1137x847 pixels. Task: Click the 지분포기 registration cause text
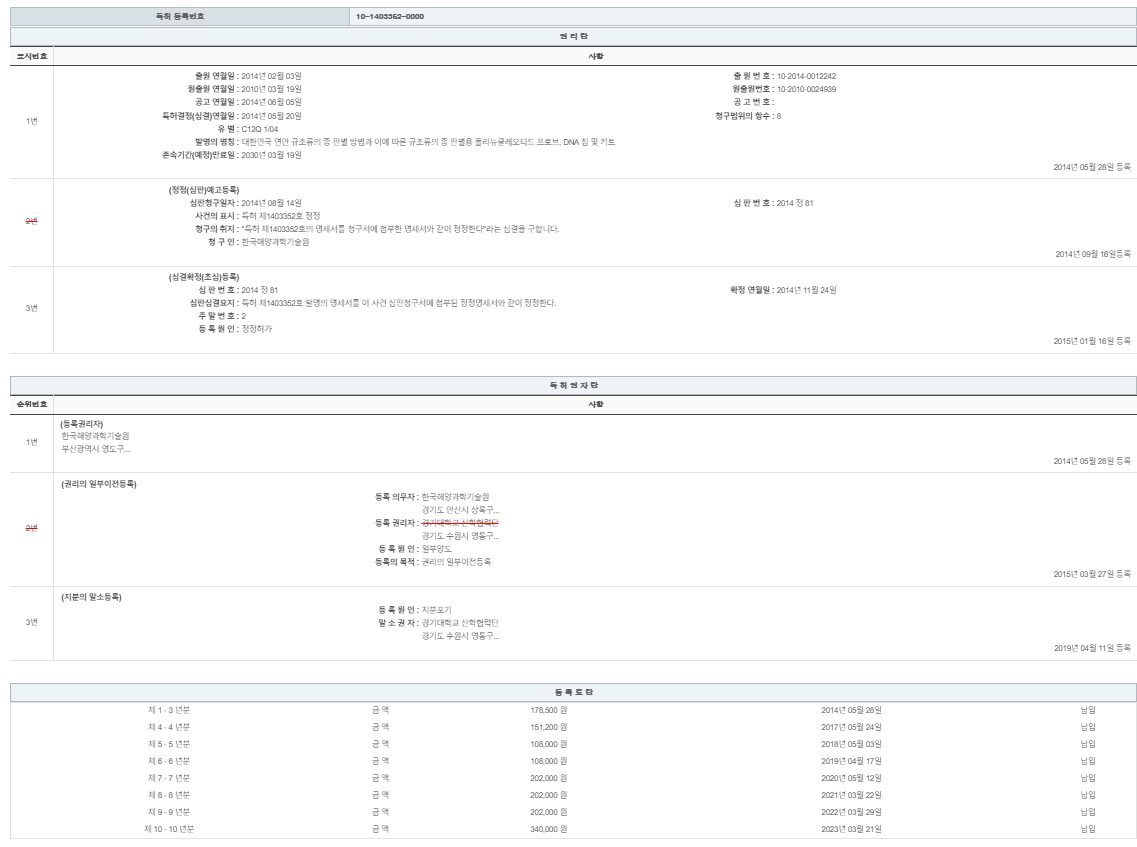point(436,609)
